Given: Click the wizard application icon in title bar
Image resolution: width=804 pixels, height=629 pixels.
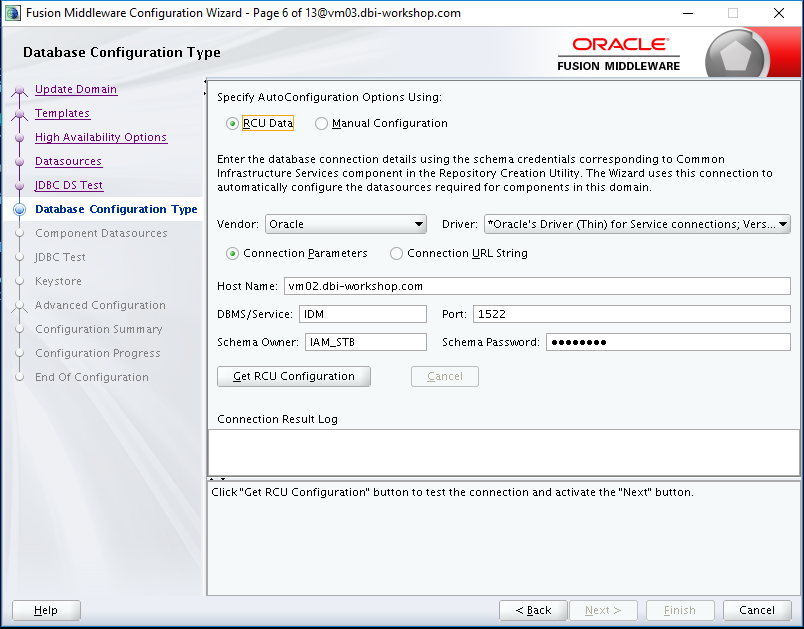Looking at the screenshot, I should pos(13,13).
